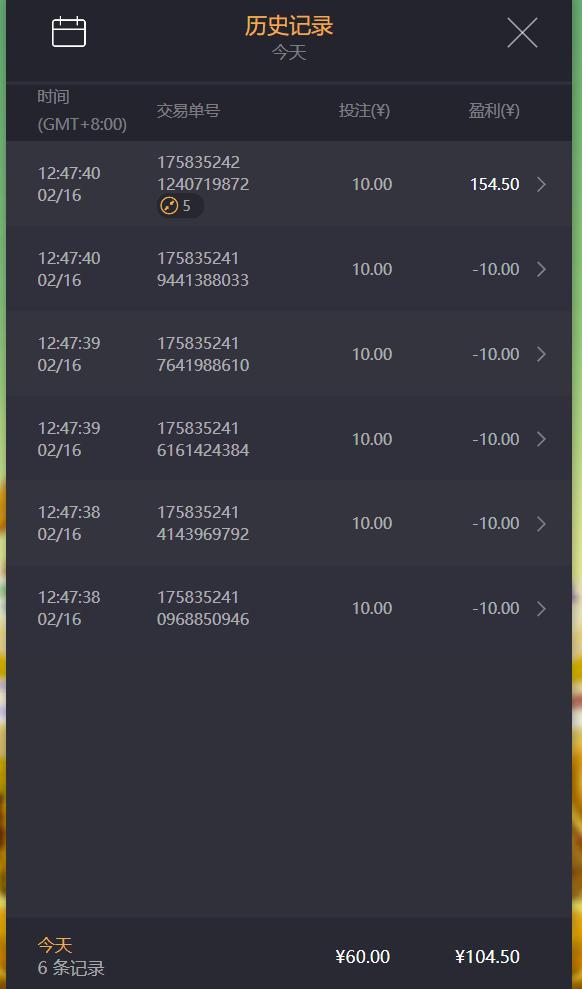
Task: Select transaction number 1758352417641988610
Action: point(203,354)
